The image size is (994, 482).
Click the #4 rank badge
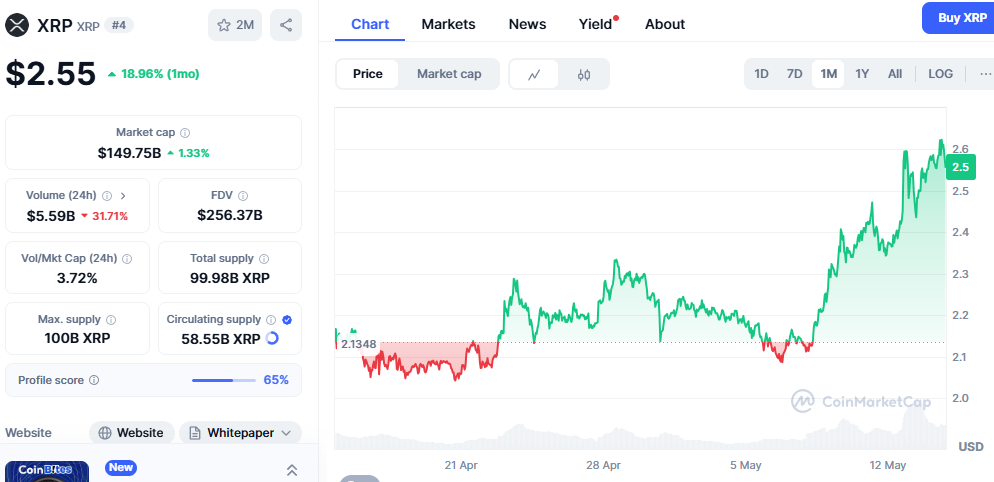(x=119, y=25)
